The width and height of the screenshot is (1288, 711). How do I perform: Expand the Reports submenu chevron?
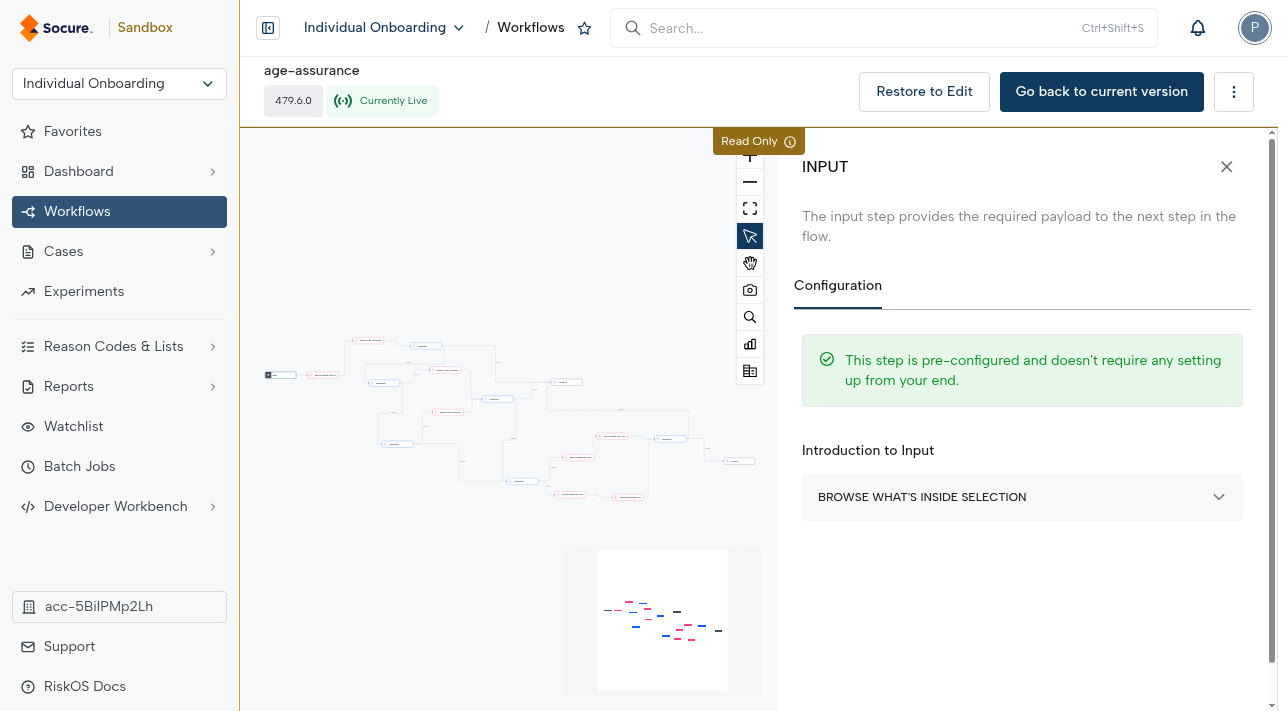(x=213, y=387)
